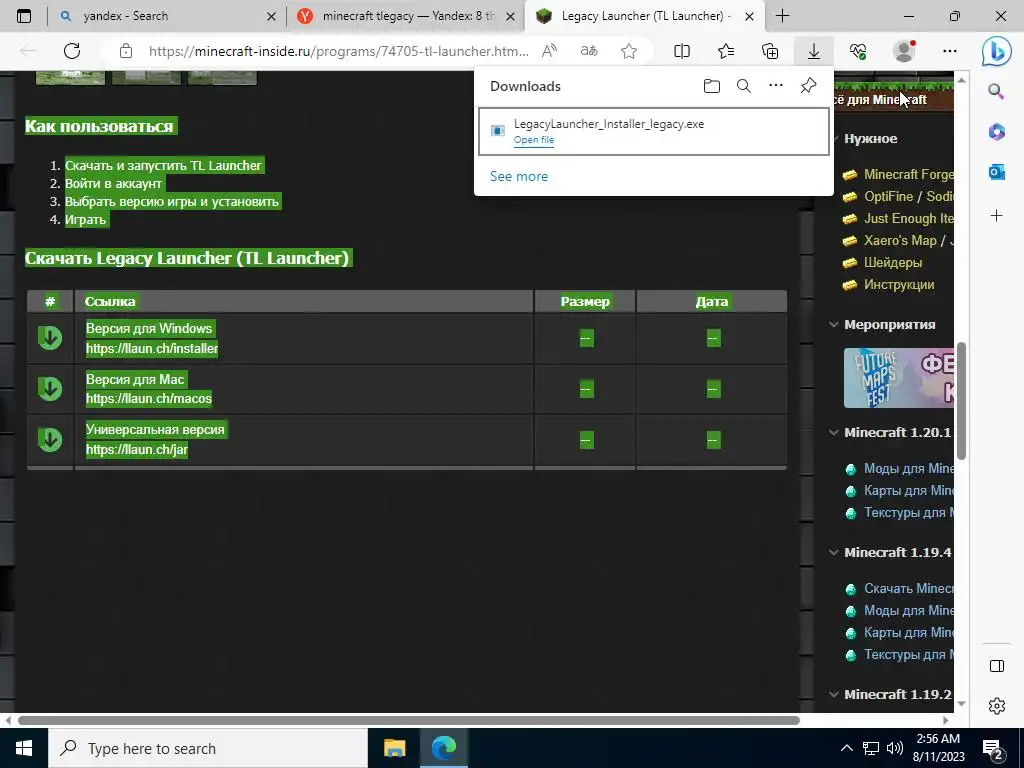Collapse the Minecraft 1.20.1 section
The width and height of the screenshot is (1024, 768).
(834, 432)
